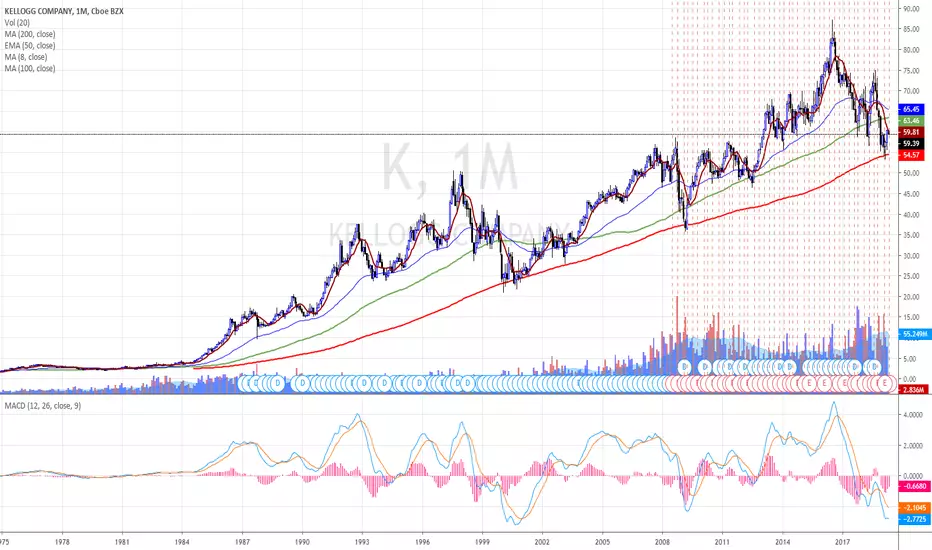932x550 pixels.
Task: Click the 1984 label on the time axis
Action: click(x=182, y=542)
